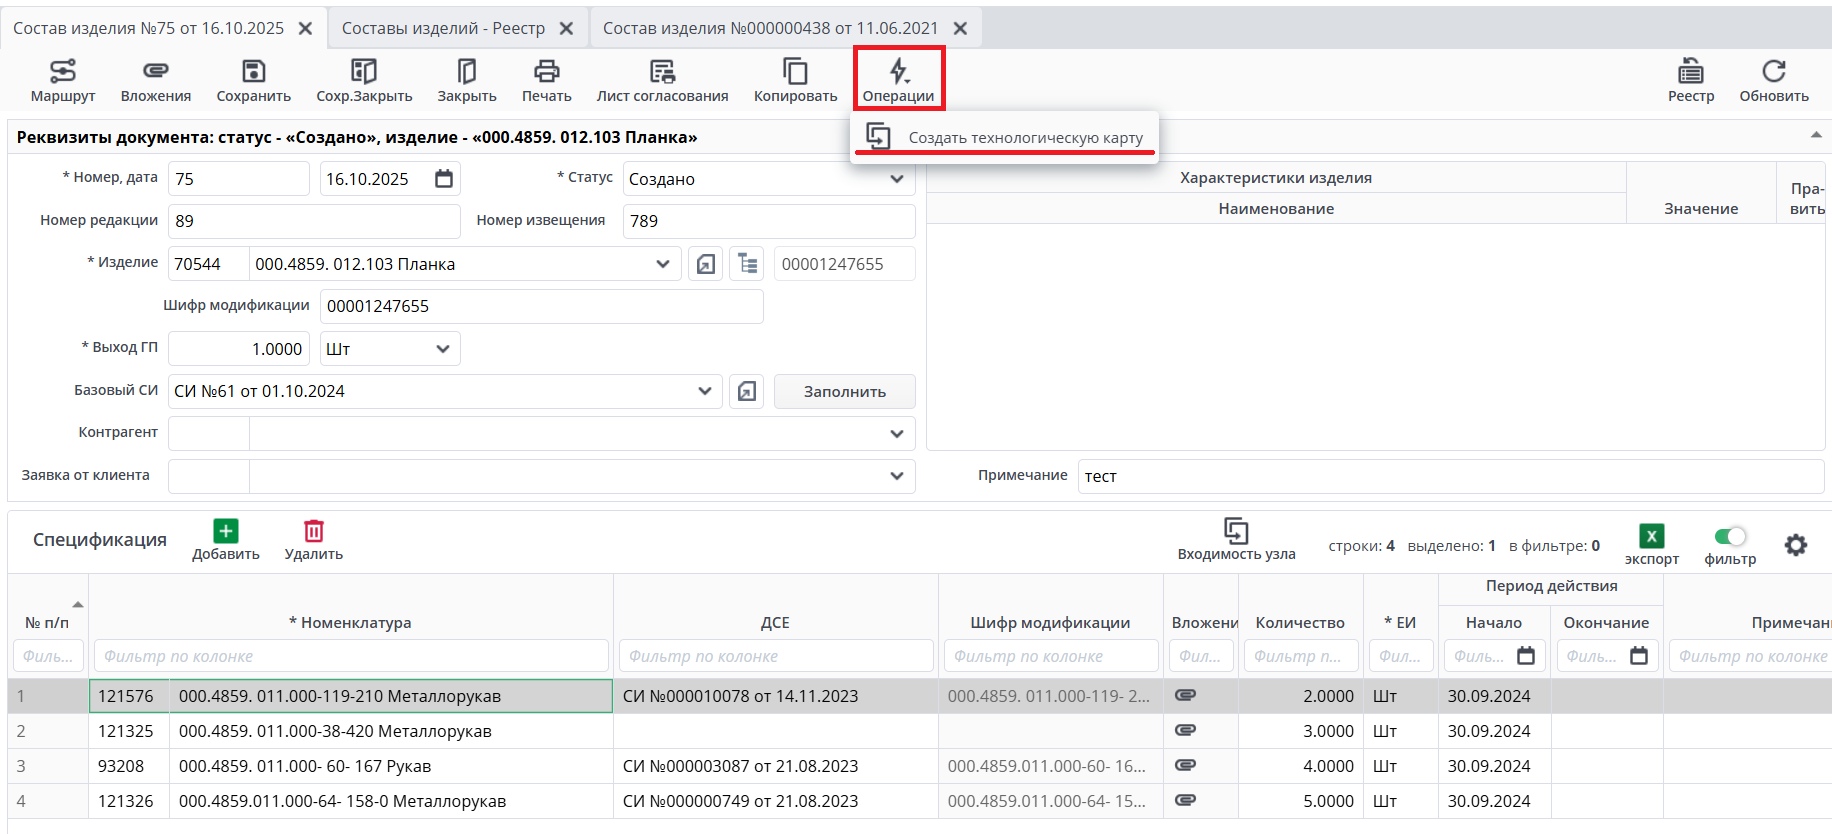Click the Примечание input field
Screen dimensions: 1832x834
(1450, 476)
